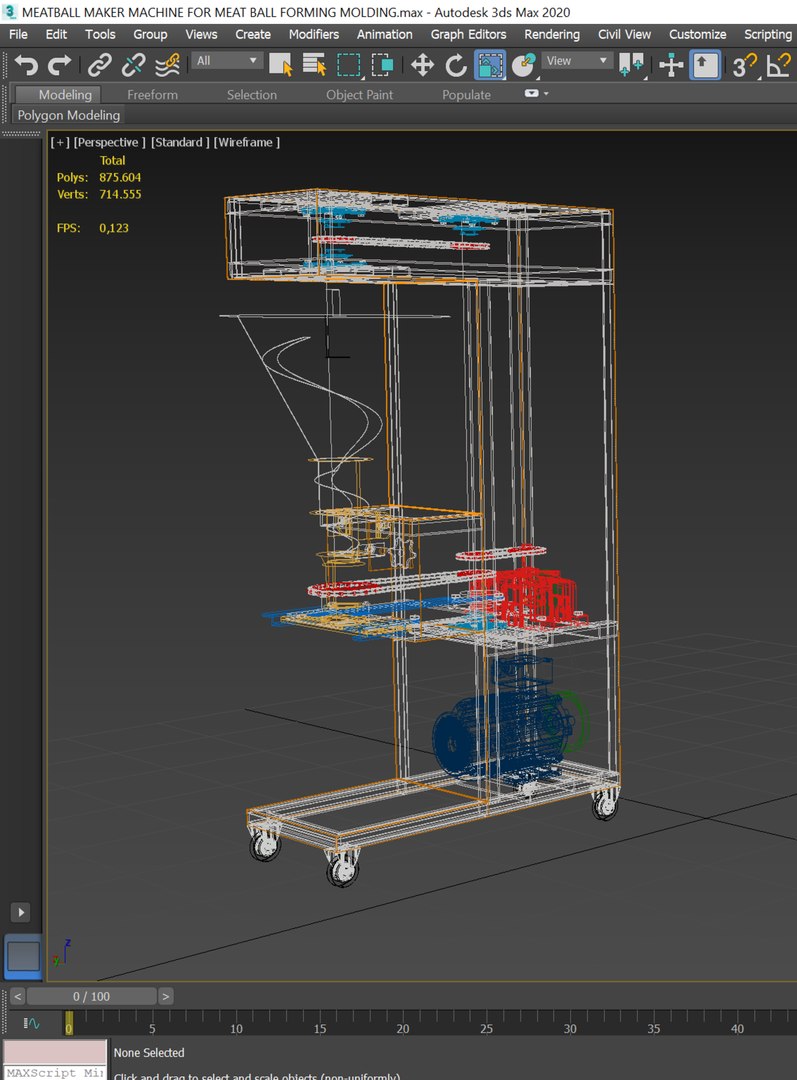The image size is (797, 1080).
Task: Open the viewport [+] general menu
Action: tap(60, 142)
